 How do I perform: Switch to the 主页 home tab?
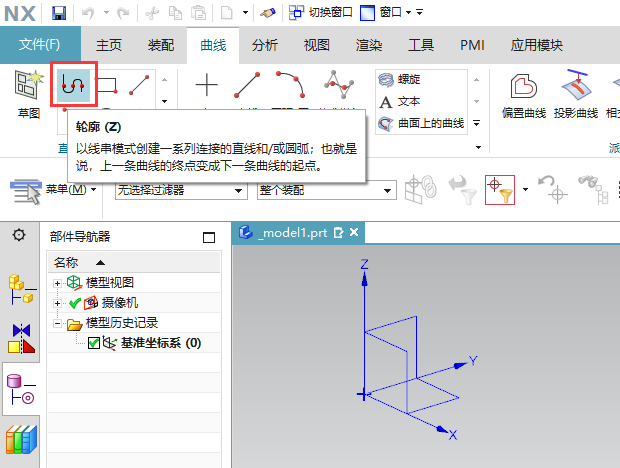[x=109, y=45]
